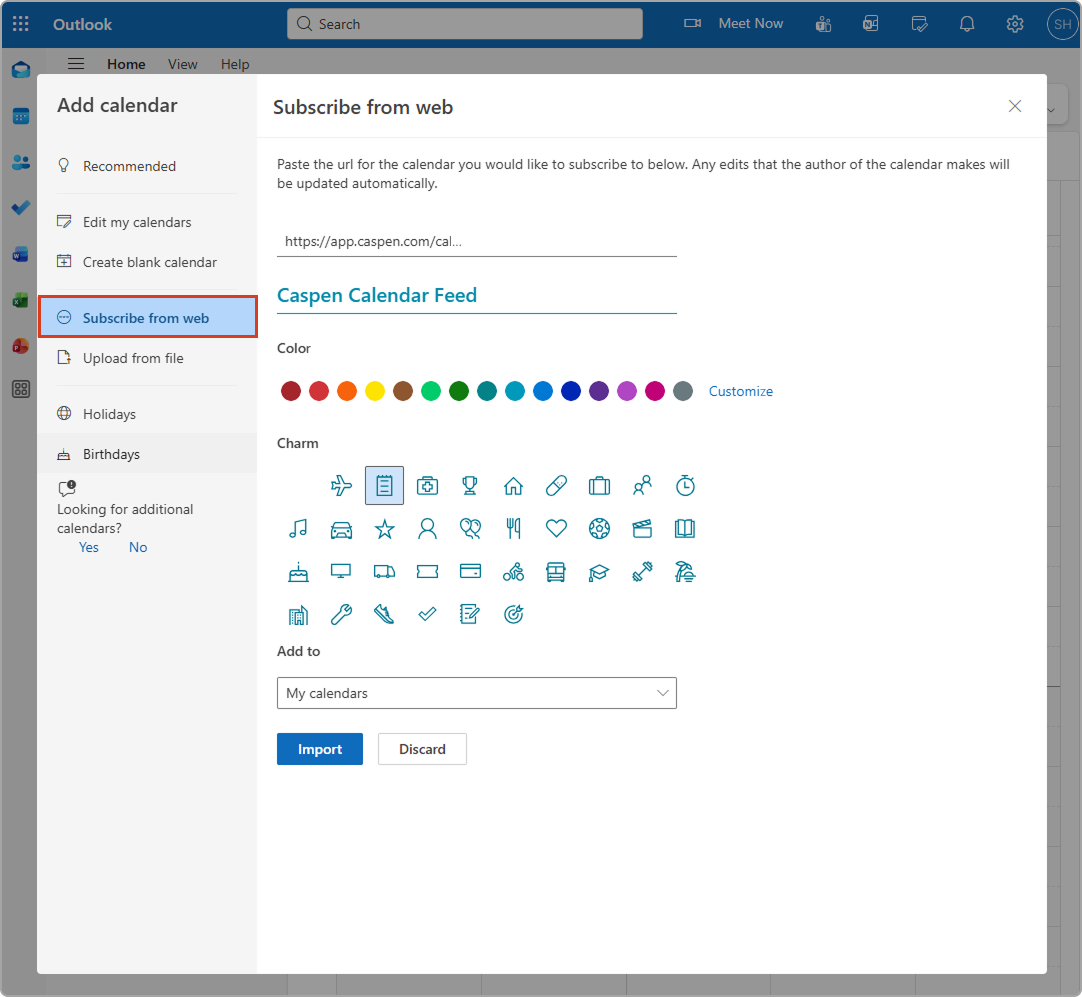Screen dimensions: 1082x997
Task: Click the Import button
Action: 320,749
